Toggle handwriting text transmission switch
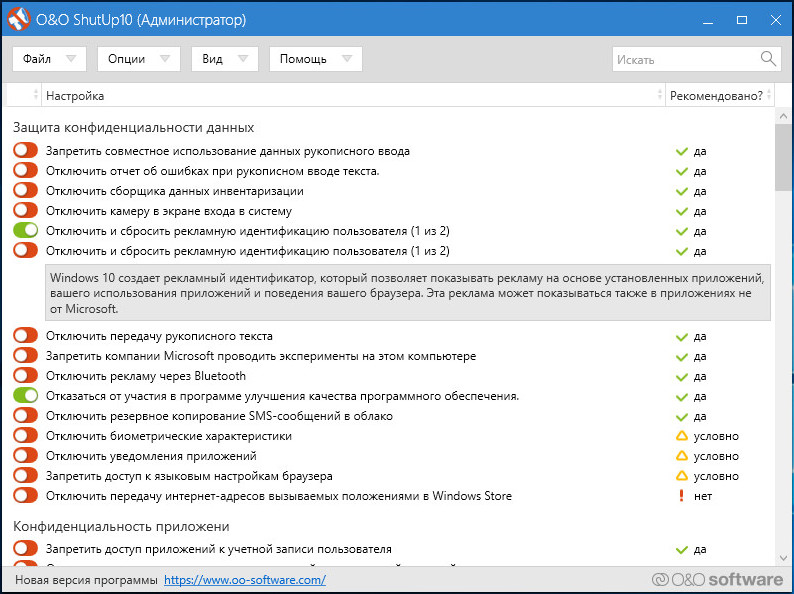The height and width of the screenshot is (594, 794). (25, 335)
